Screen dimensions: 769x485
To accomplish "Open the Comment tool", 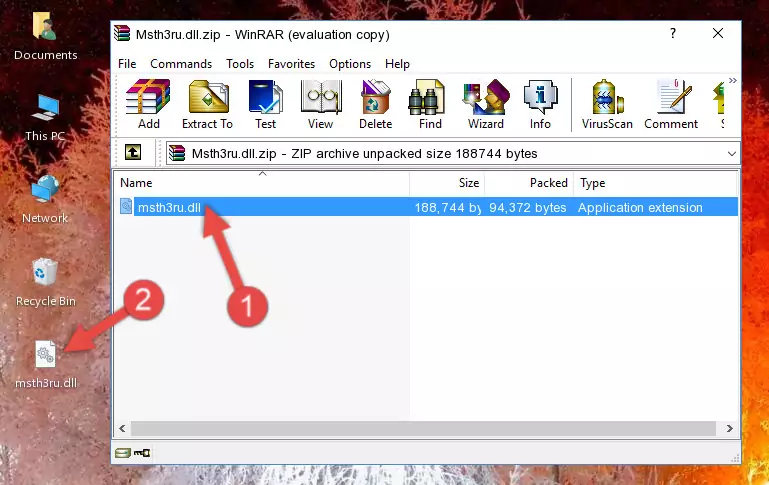I will point(671,104).
